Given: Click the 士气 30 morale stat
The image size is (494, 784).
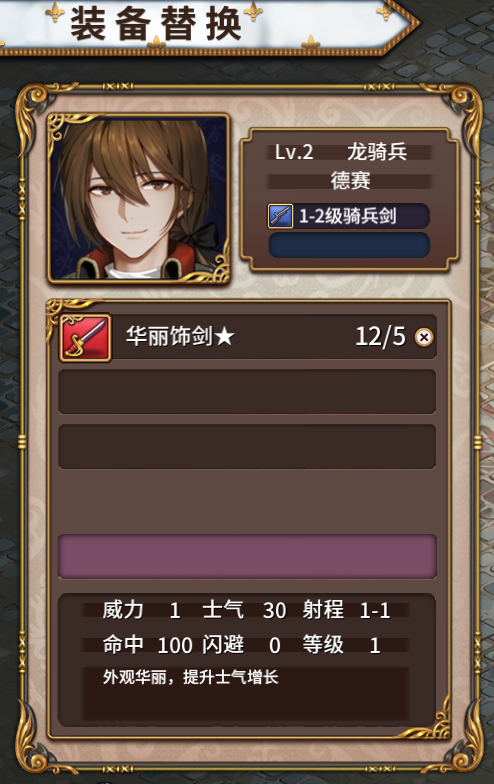Looking at the screenshot, I should click(244, 610).
